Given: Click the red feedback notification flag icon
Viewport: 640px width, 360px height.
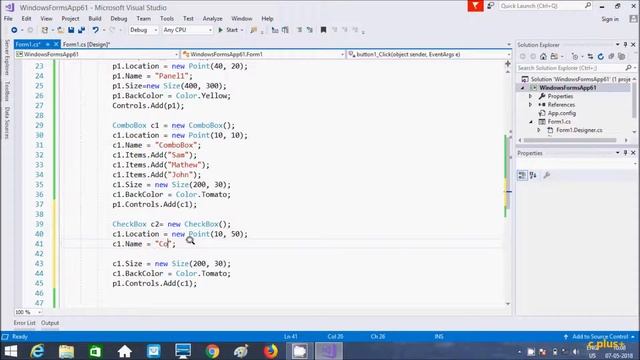Looking at the screenshot, I should [475, 6].
